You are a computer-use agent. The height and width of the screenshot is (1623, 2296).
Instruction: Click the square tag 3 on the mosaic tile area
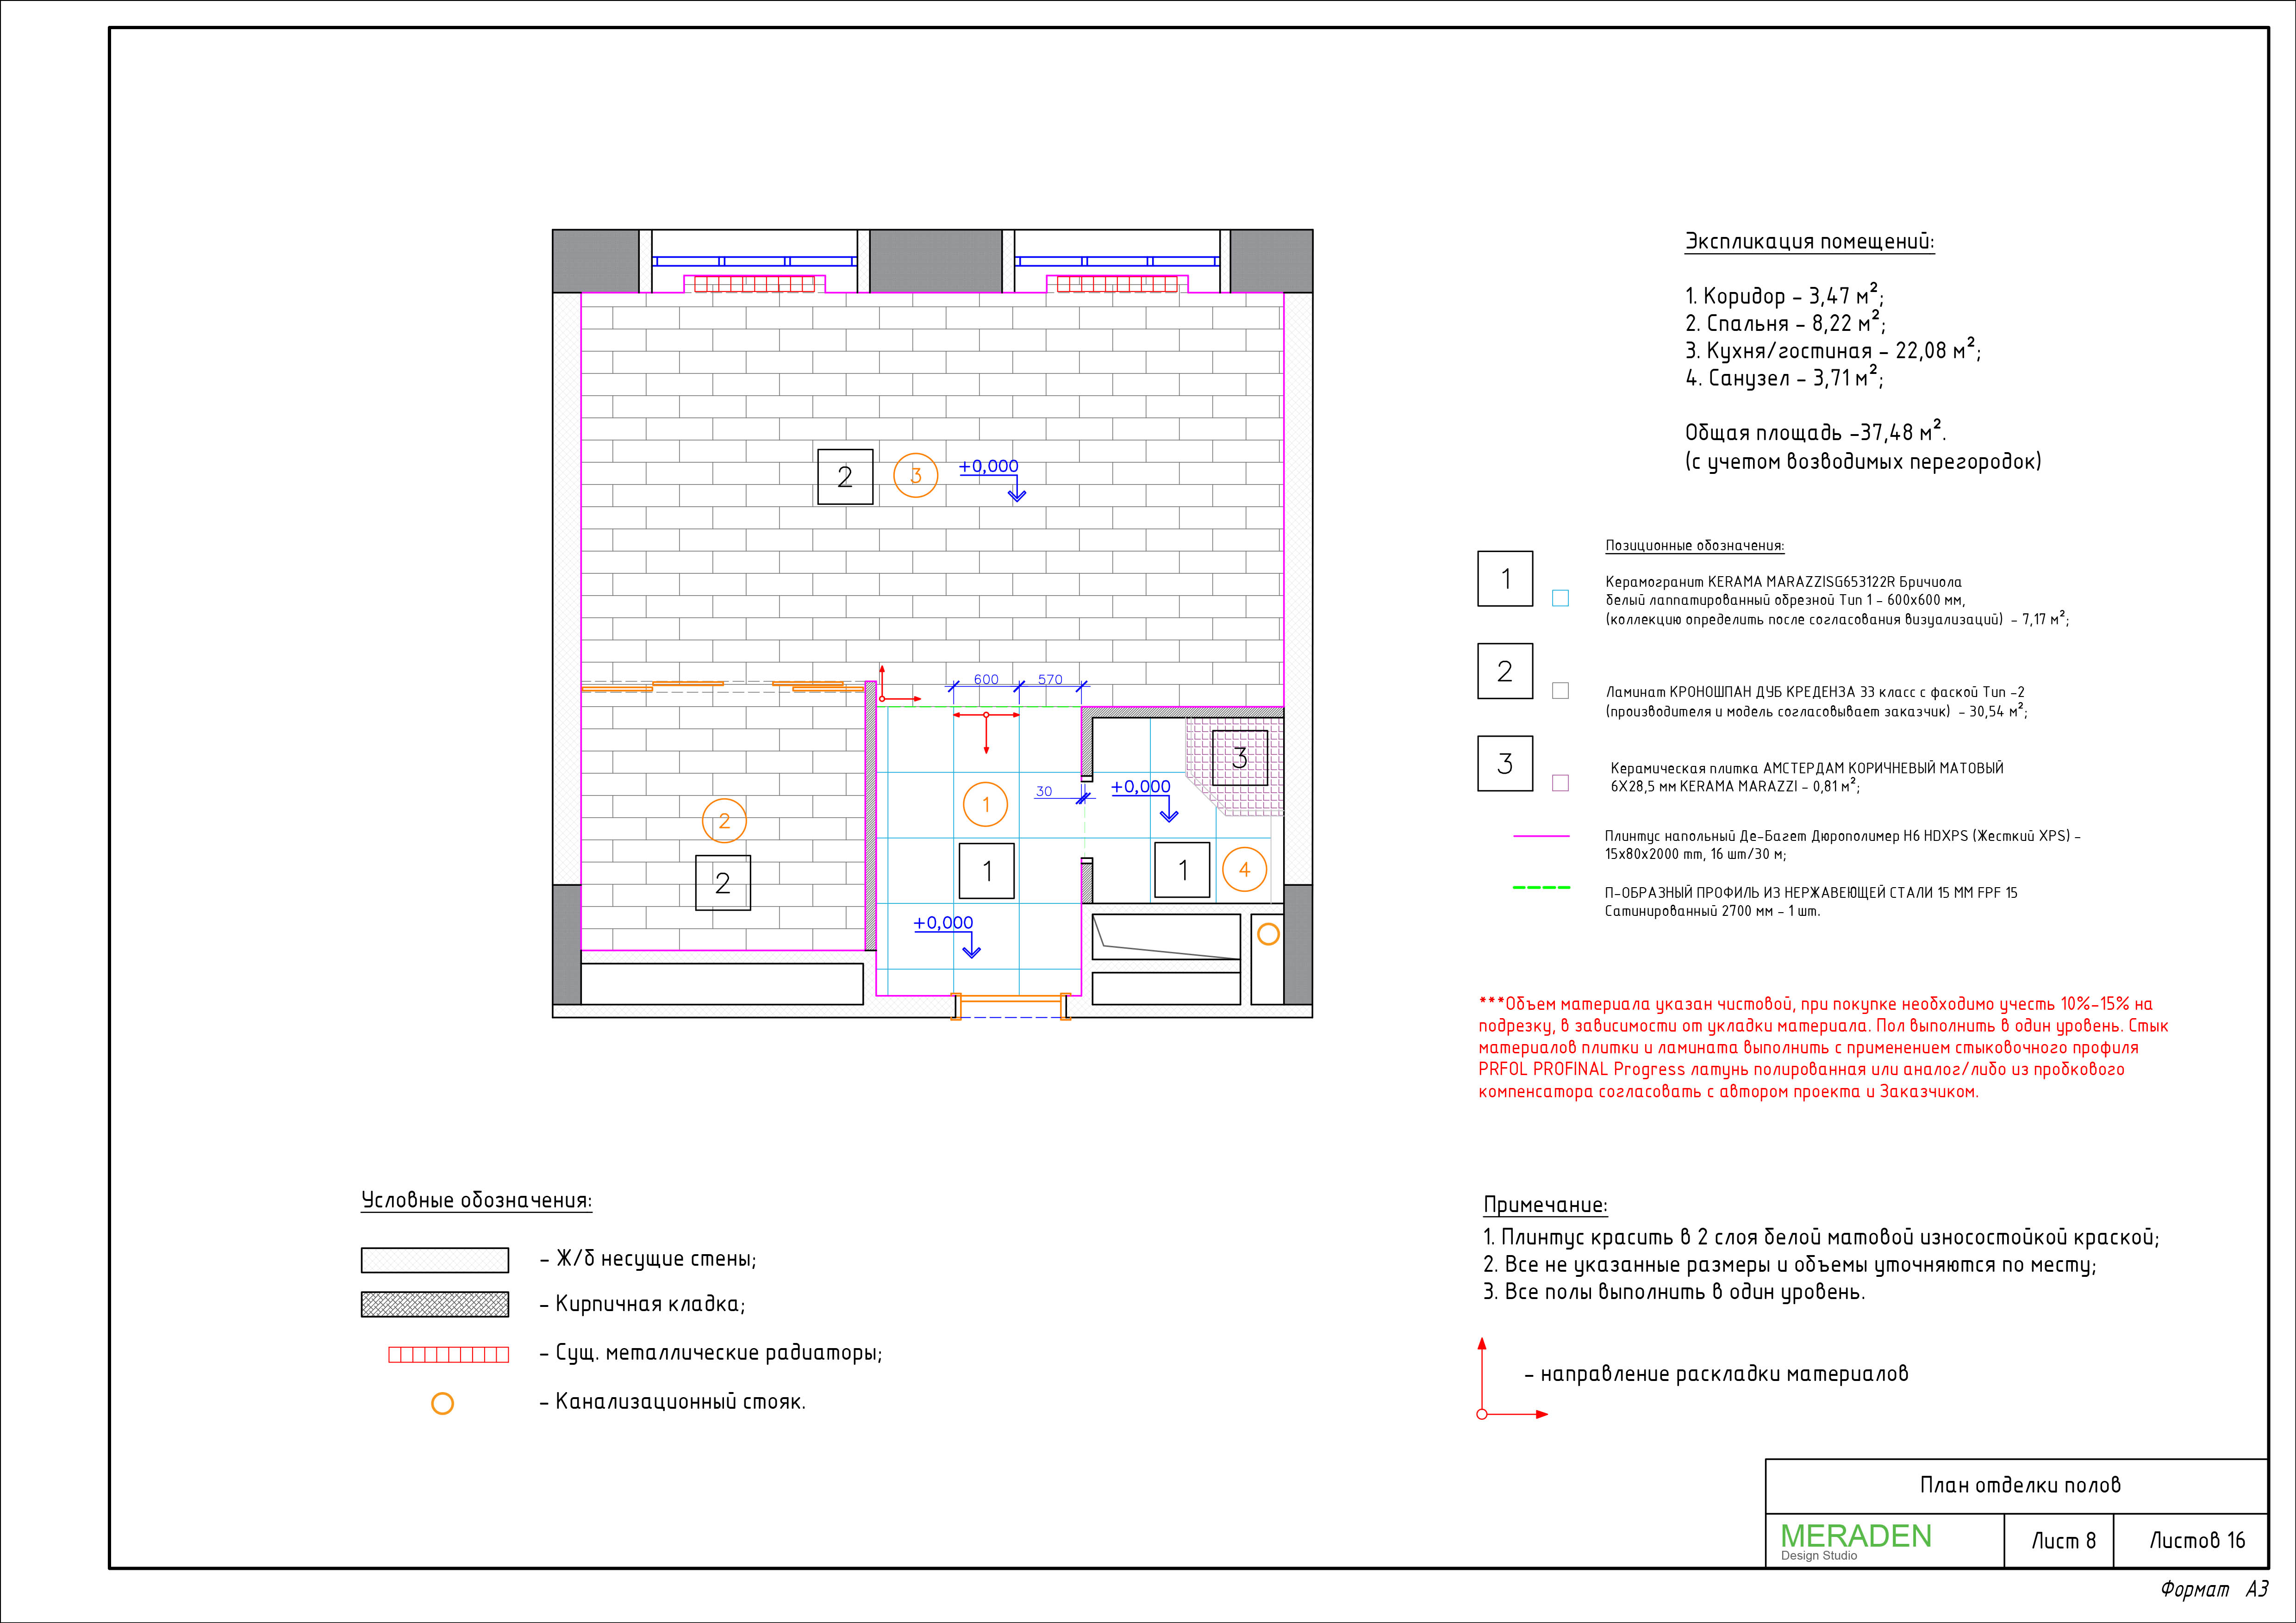(x=1240, y=758)
